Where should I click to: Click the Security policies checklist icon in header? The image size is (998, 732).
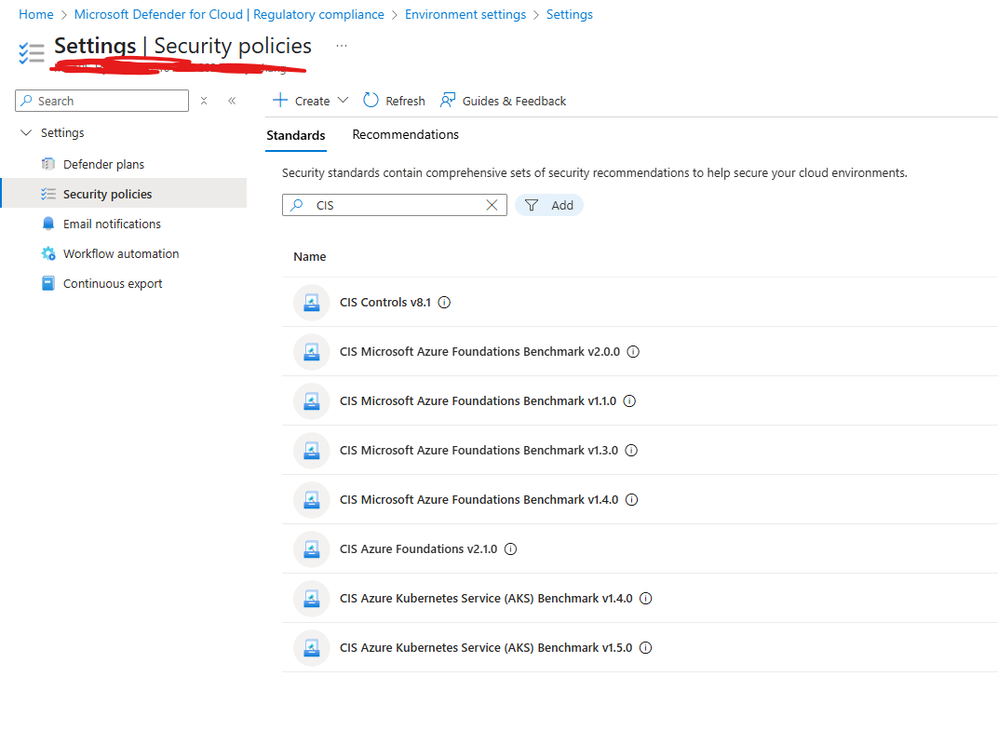pos(31,53)
